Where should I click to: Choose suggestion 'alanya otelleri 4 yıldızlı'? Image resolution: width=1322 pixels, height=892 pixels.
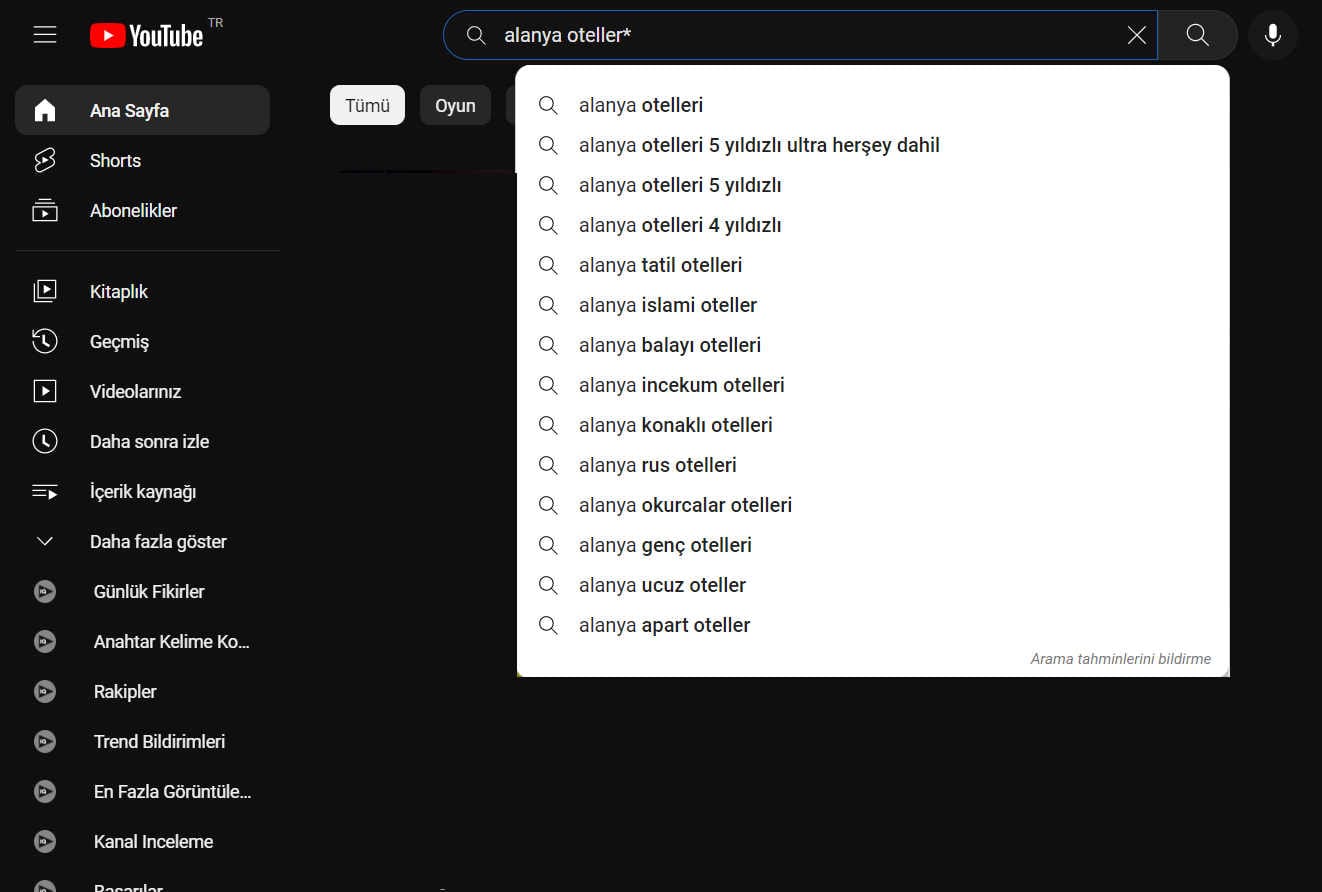click(x=872, y=225)
